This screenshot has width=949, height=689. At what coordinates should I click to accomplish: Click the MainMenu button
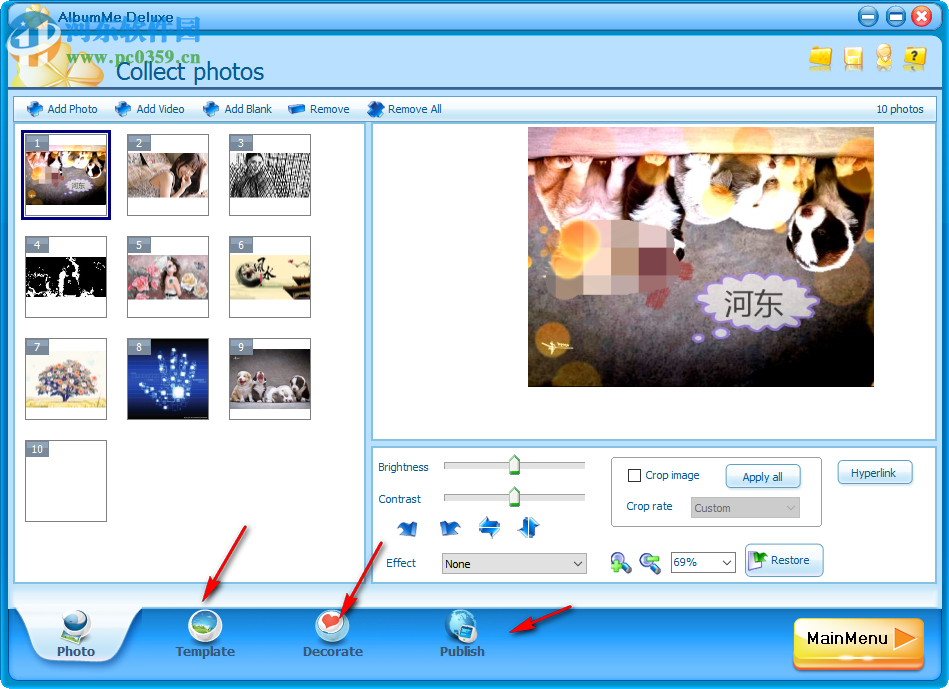(x=858, y=642)
